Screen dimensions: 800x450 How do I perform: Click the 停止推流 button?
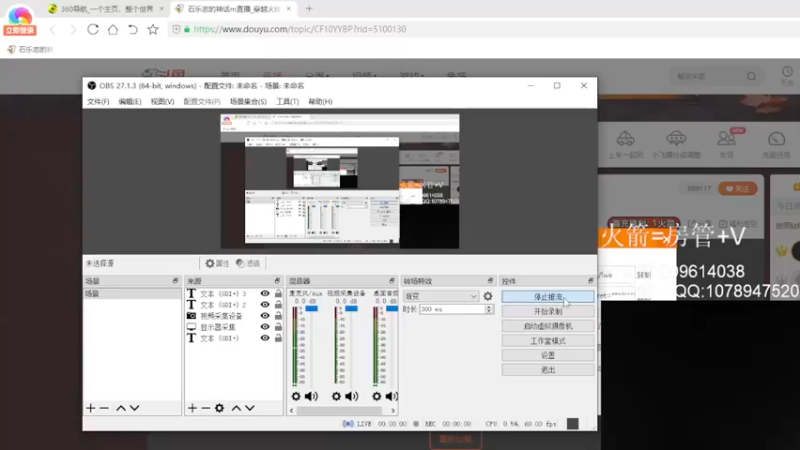pyautogui.click(x=548, y=296)
